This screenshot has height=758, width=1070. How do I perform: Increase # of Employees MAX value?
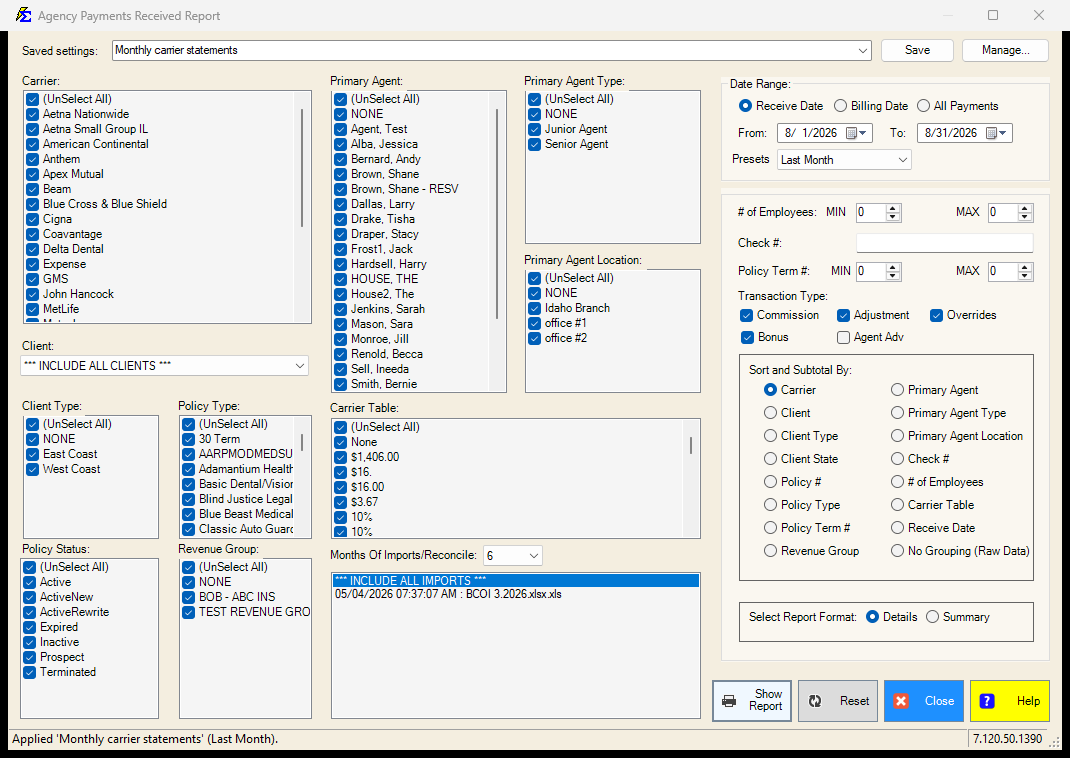click(x=1025, y=208)
